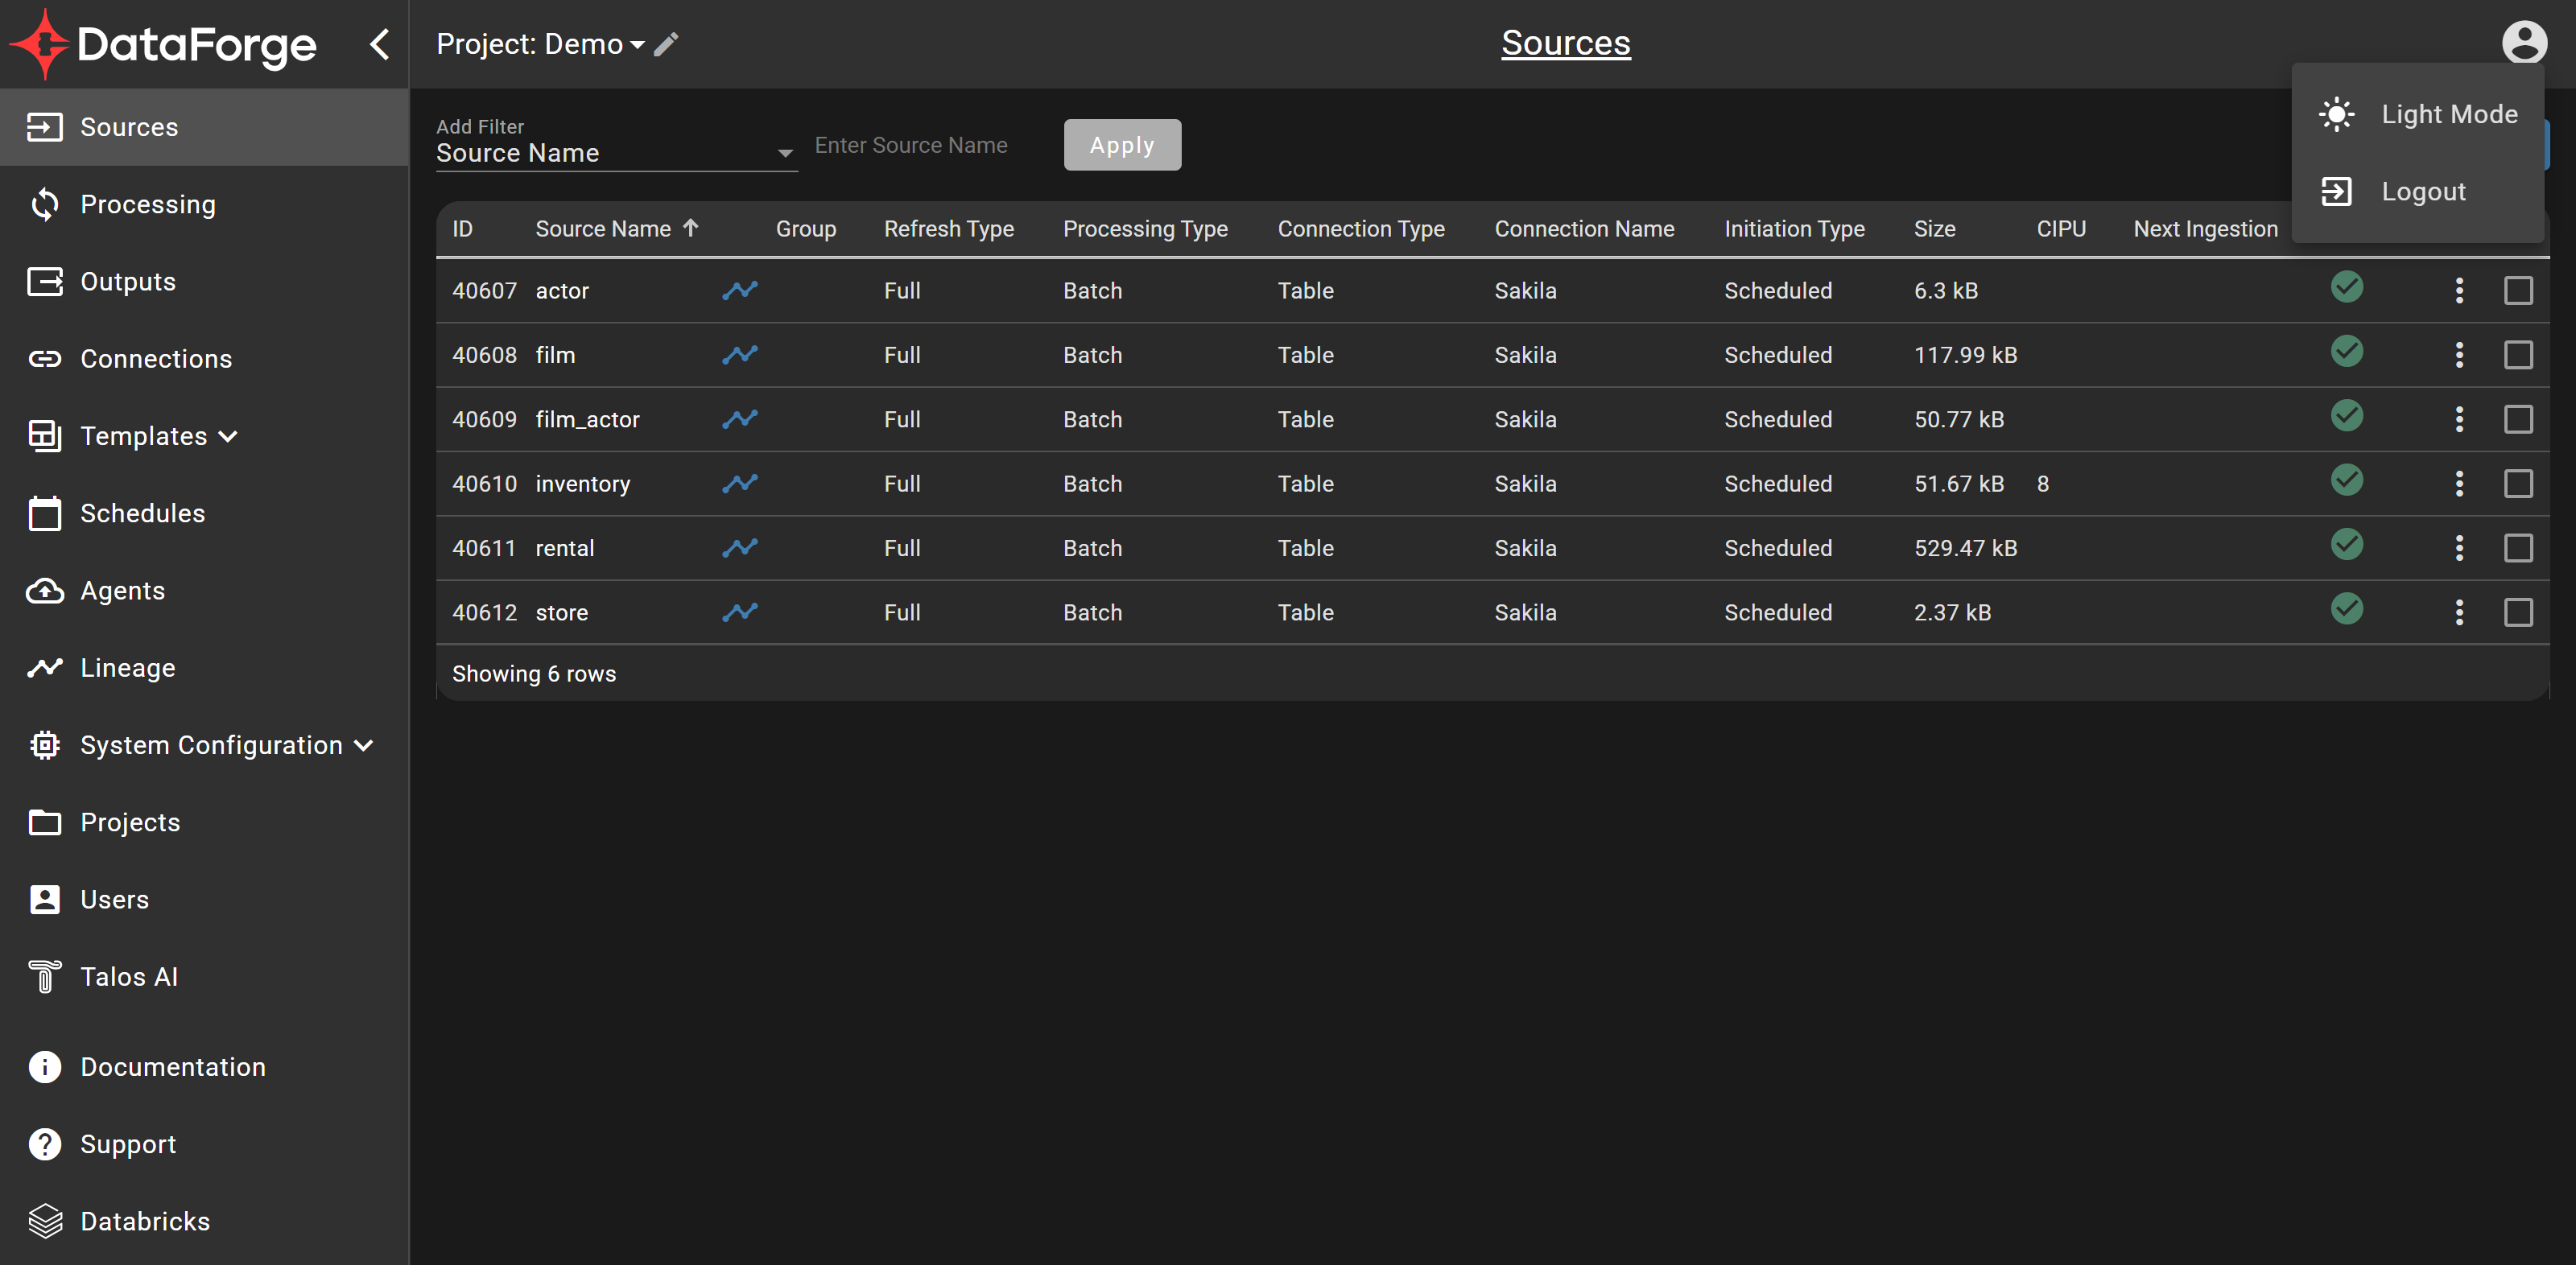Open the three-dot menu for rental
The image size is (2576, 1265).
pos(2459,548)
